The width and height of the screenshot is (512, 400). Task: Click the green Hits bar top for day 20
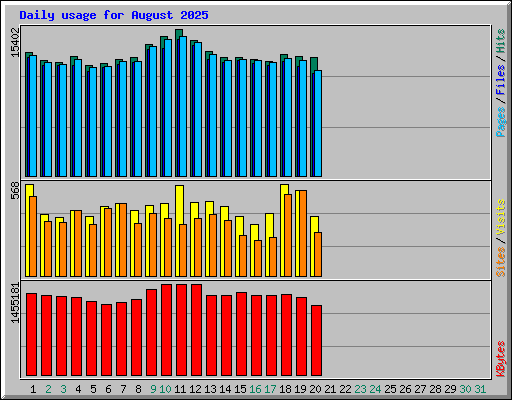(314, 63)
